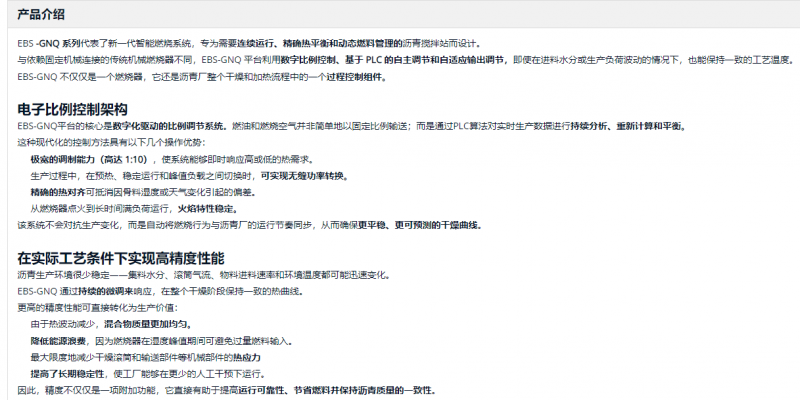
Task: Click the line starting 该系统不会对抗生产变化
Action: point(250,225)
